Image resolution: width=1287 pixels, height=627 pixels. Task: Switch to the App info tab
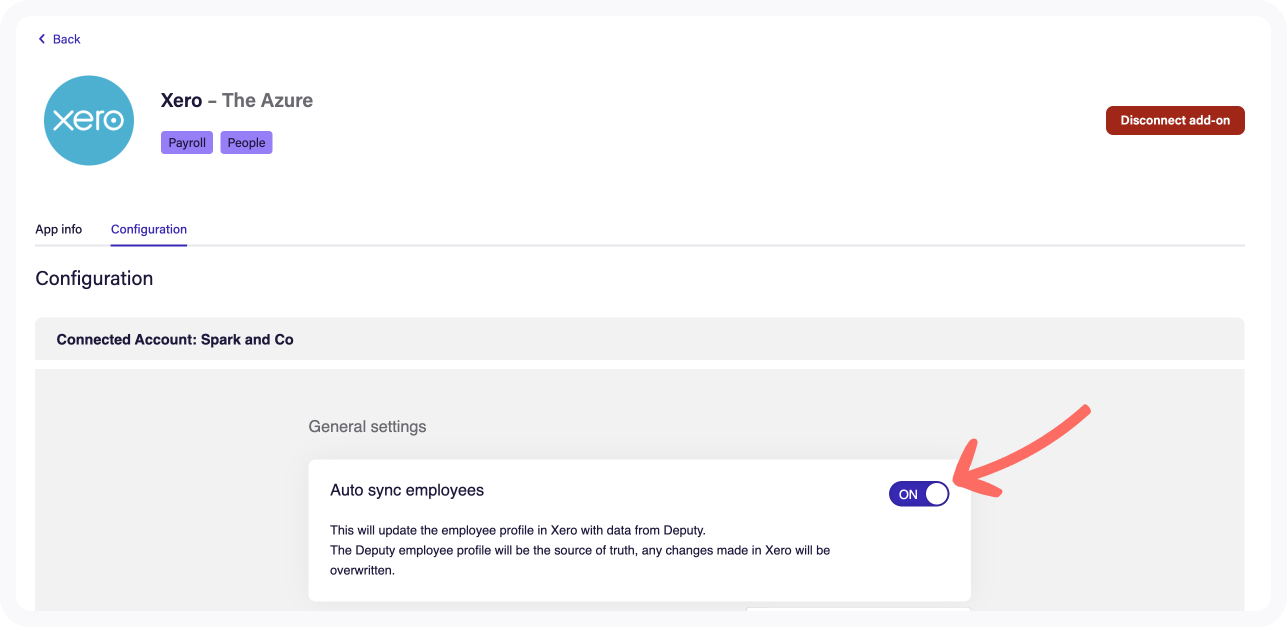point(59,229)
